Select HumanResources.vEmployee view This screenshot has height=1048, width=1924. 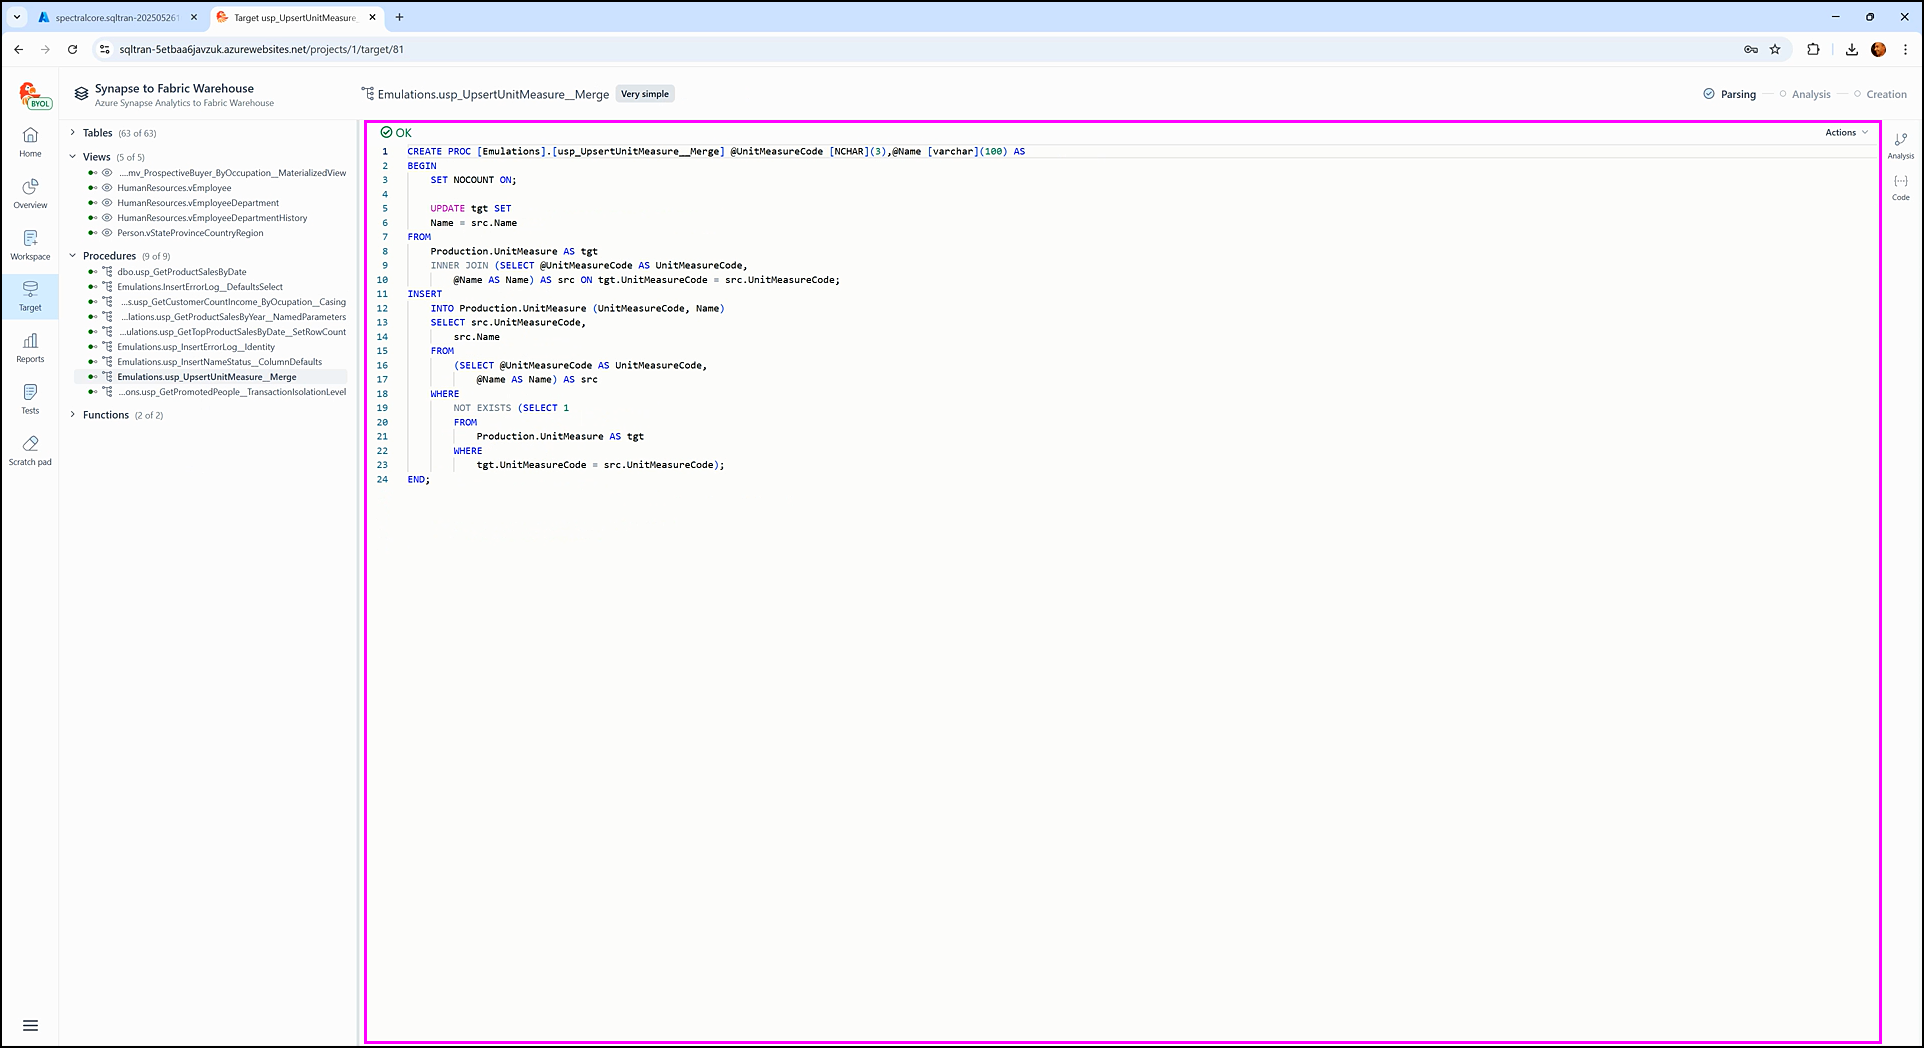coord(174,188)
